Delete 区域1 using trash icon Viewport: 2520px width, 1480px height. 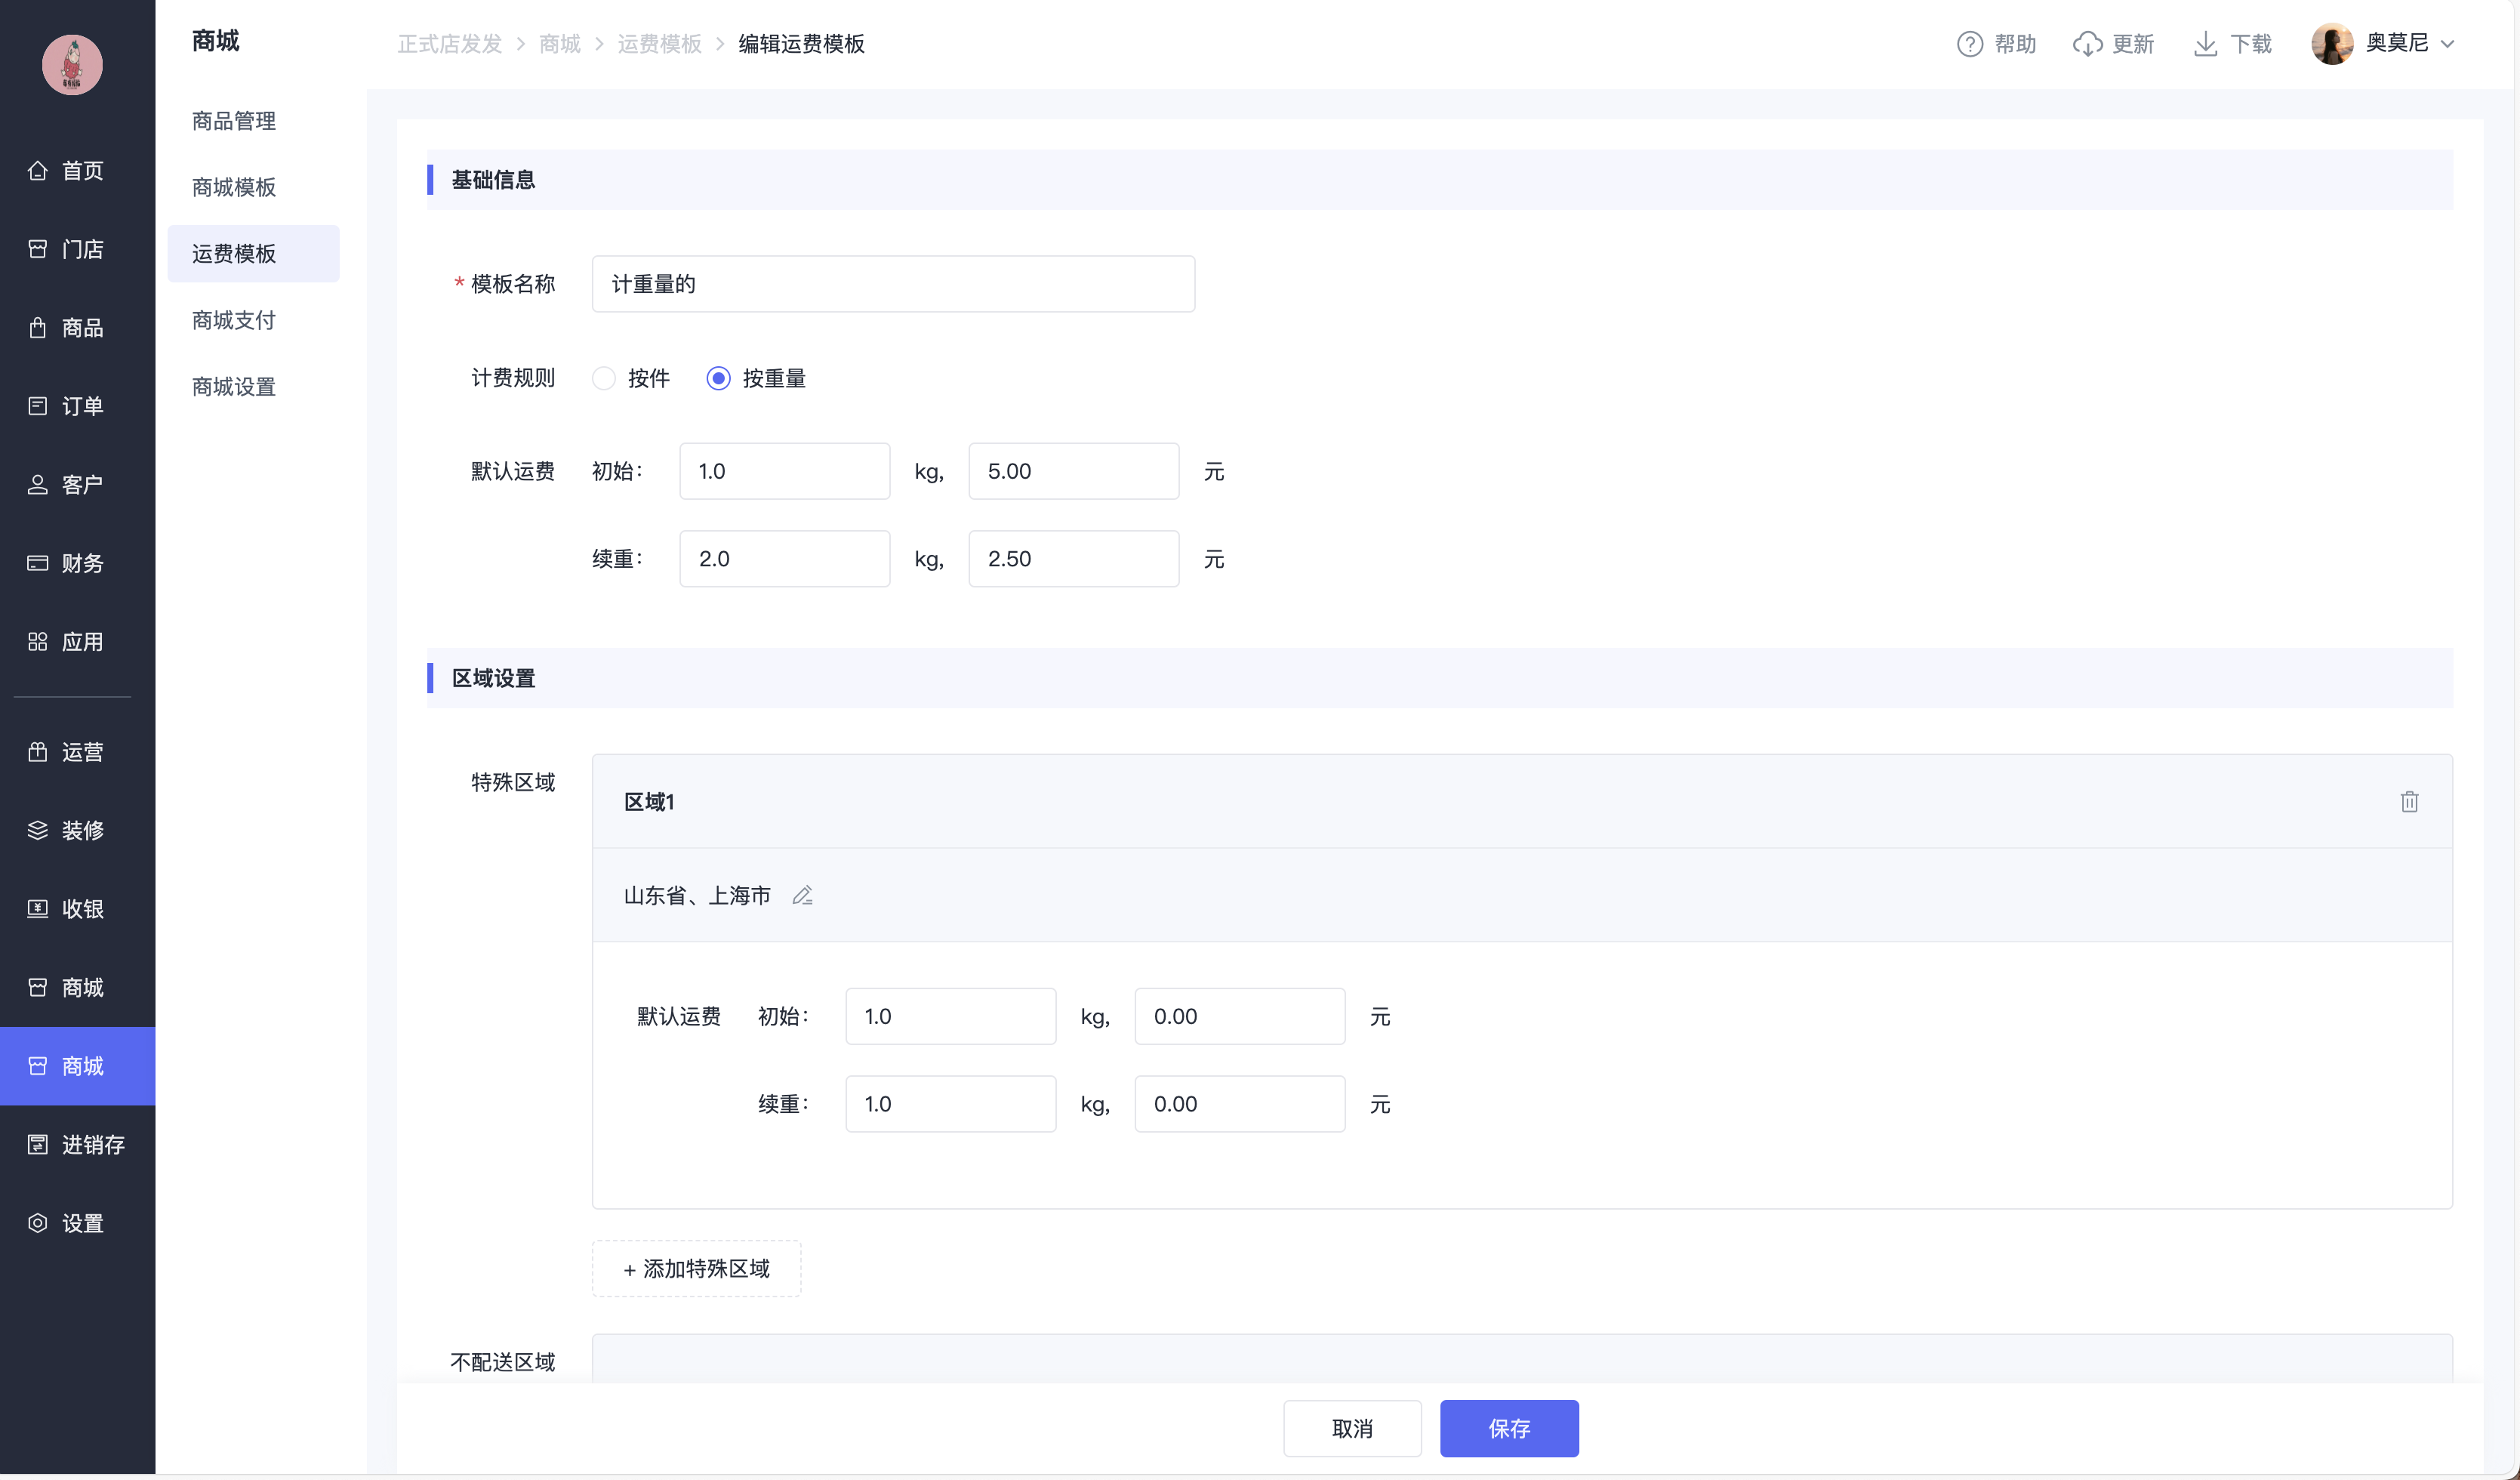[2409, 802]
